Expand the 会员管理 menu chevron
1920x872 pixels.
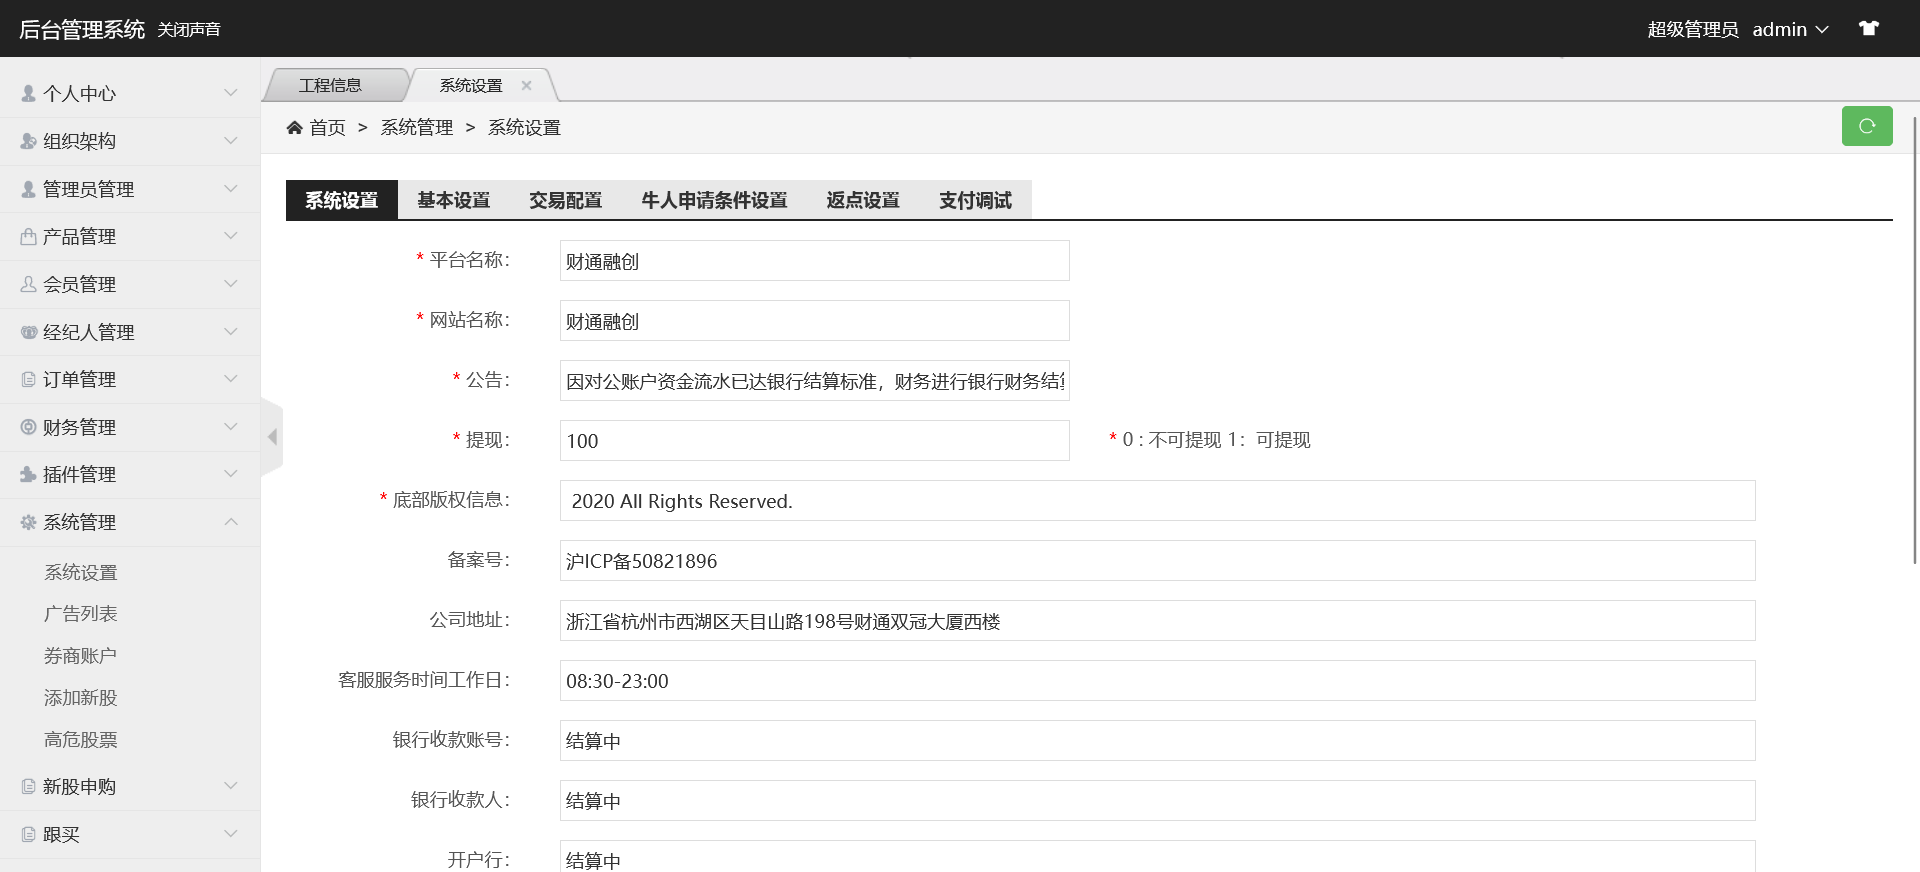[x=231, y=284]
